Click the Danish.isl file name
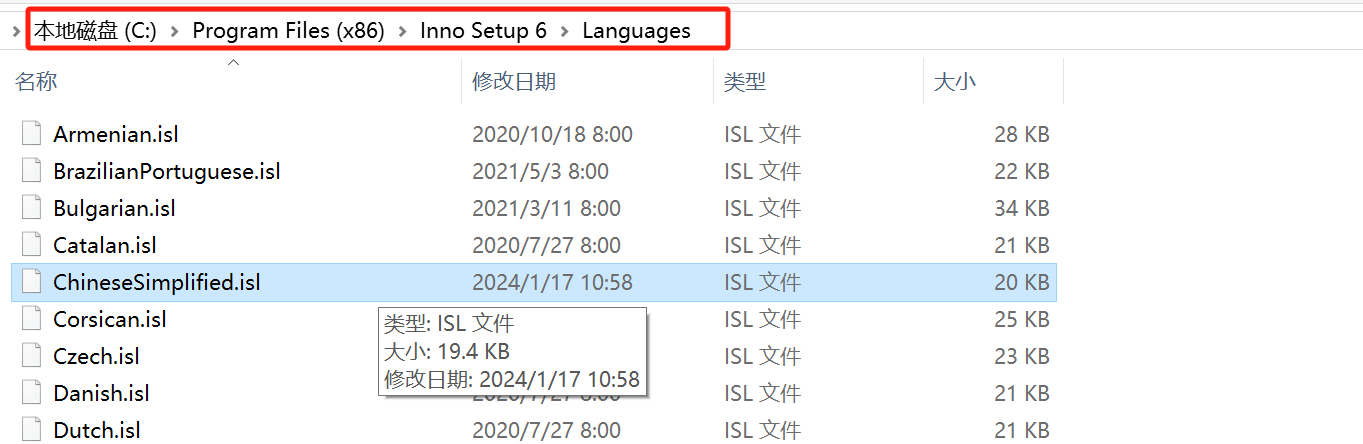Image resolution: width=1363 pixels, height=444 pixels. pyautogui.click(x=101, y=393)
